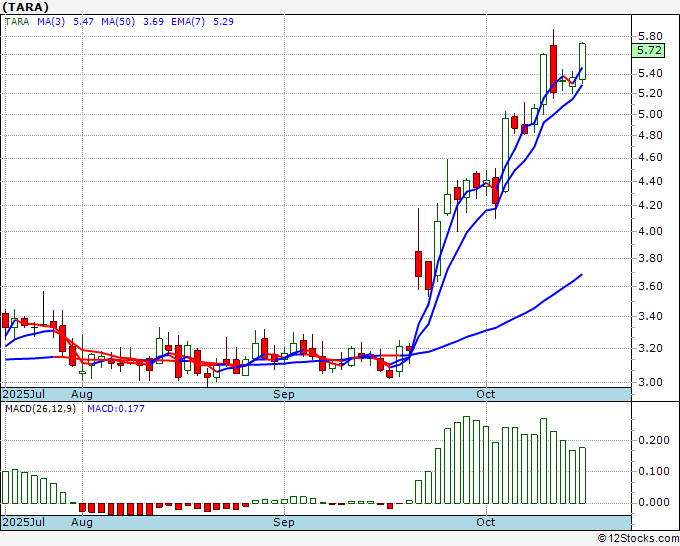Click Oct on the MACD panel axis
This screenshot has height=546, width=680.
click(486, 522)
